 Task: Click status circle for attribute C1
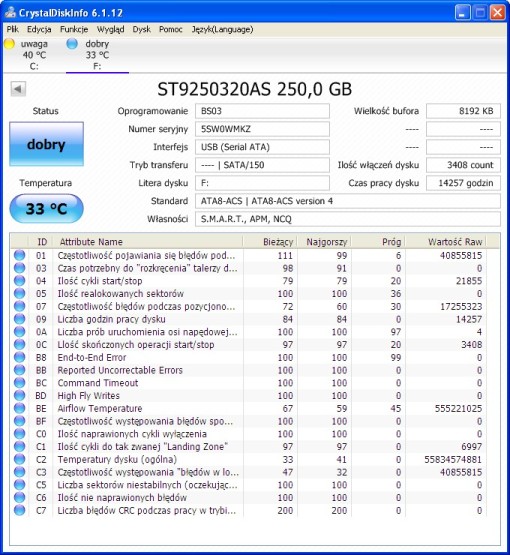(x=19, y=446)
